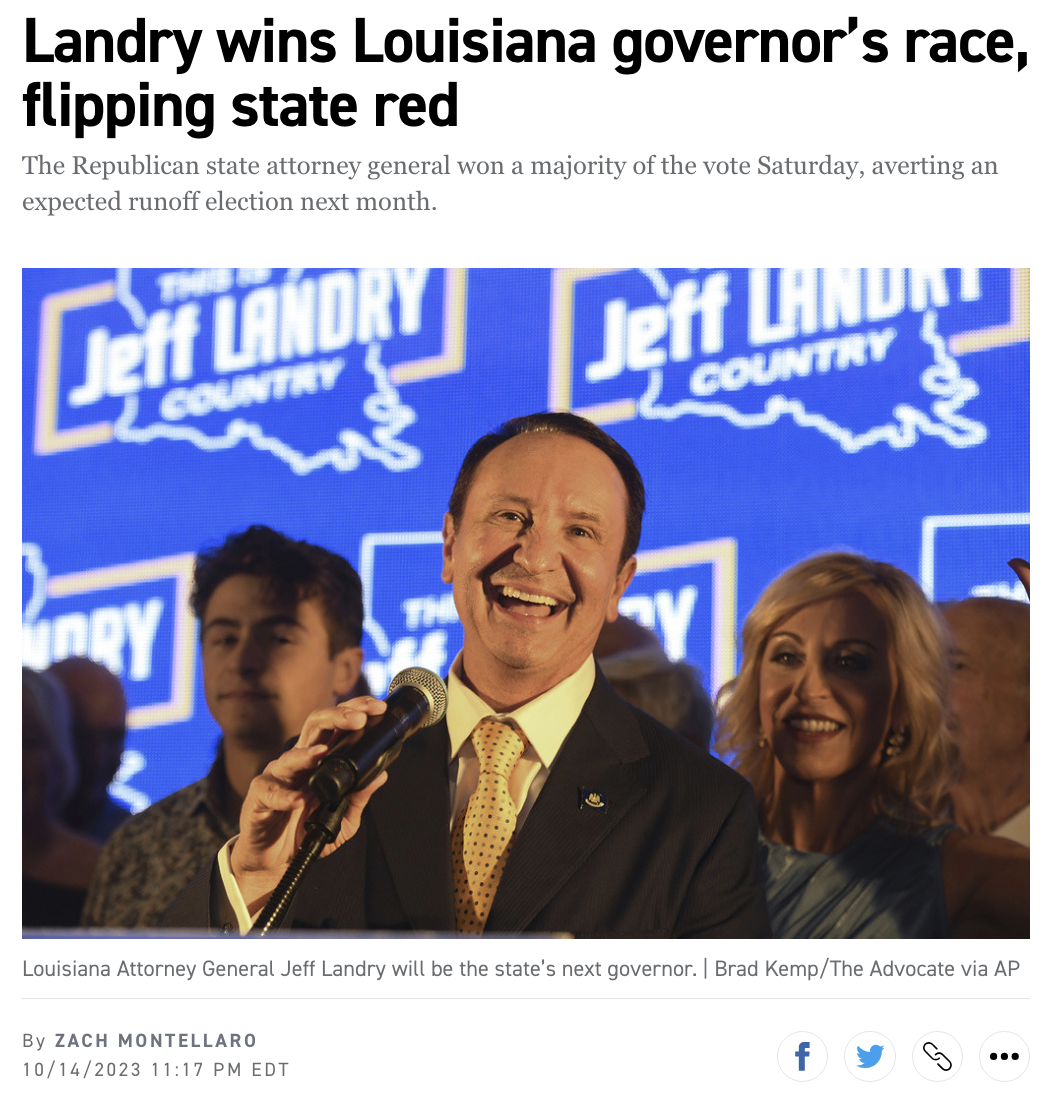Open more sharing options ellipsis
This screenshot has height=1098, width=1046.
point(1004,1056)
